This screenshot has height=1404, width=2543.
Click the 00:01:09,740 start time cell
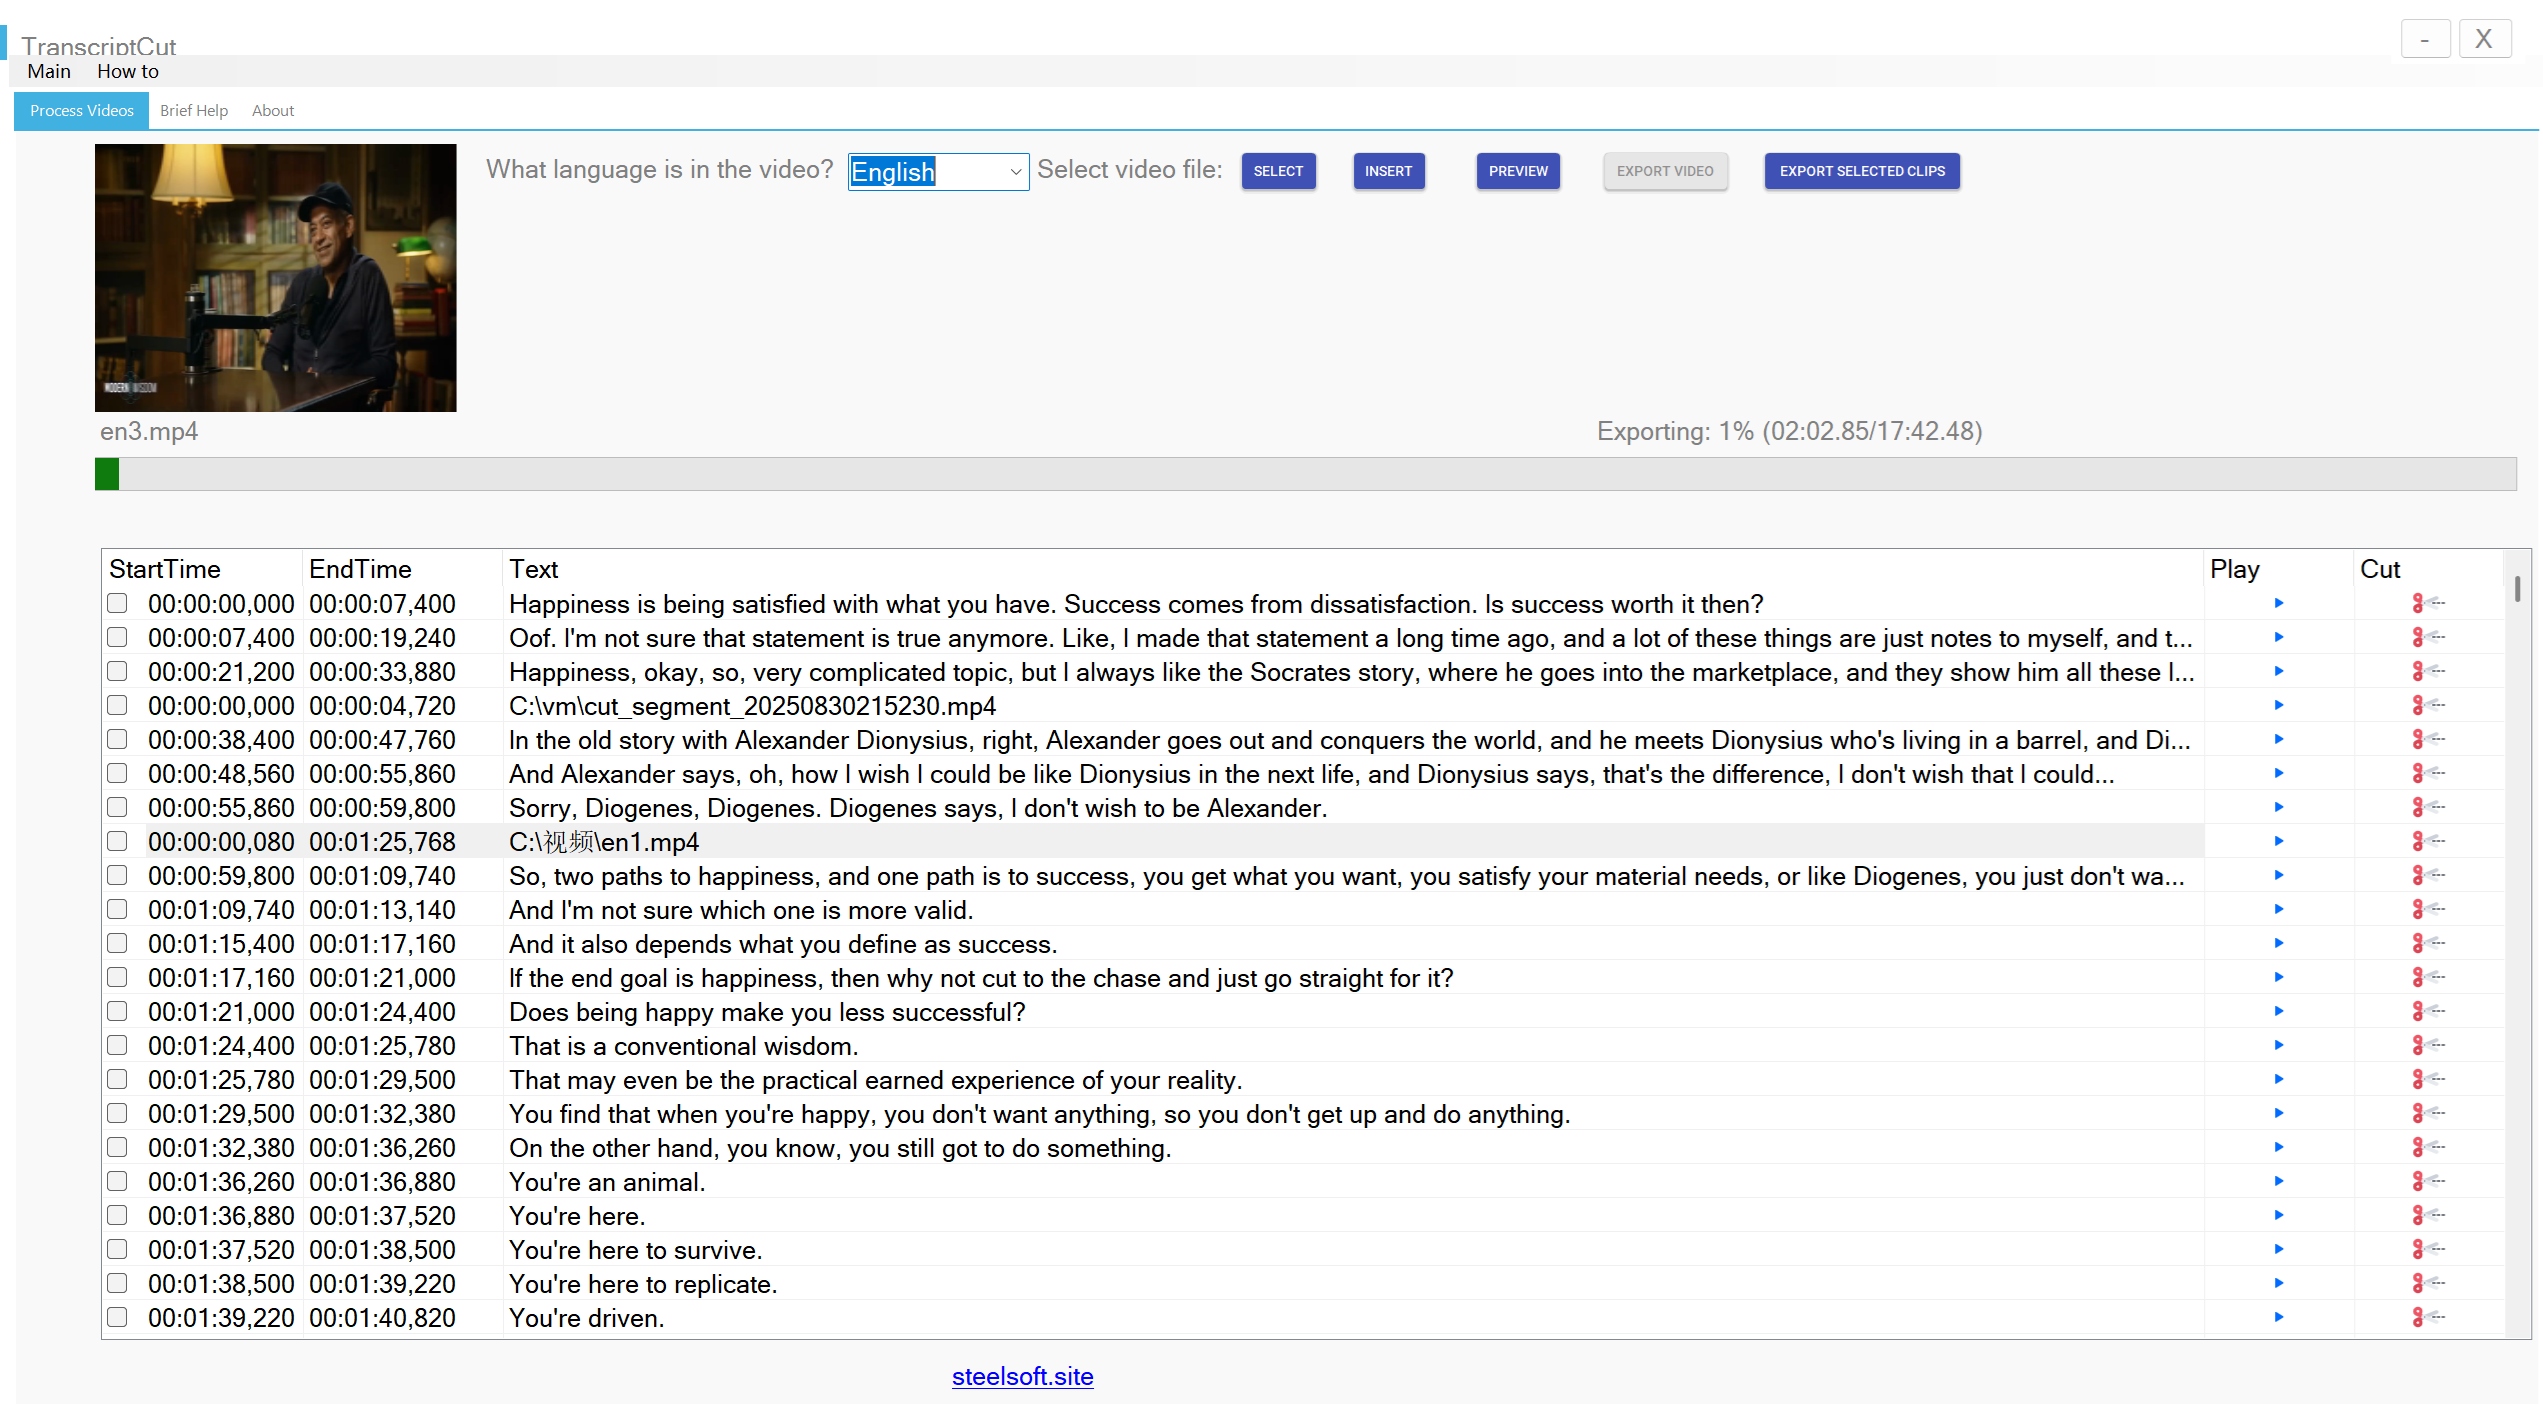(221, 910)
